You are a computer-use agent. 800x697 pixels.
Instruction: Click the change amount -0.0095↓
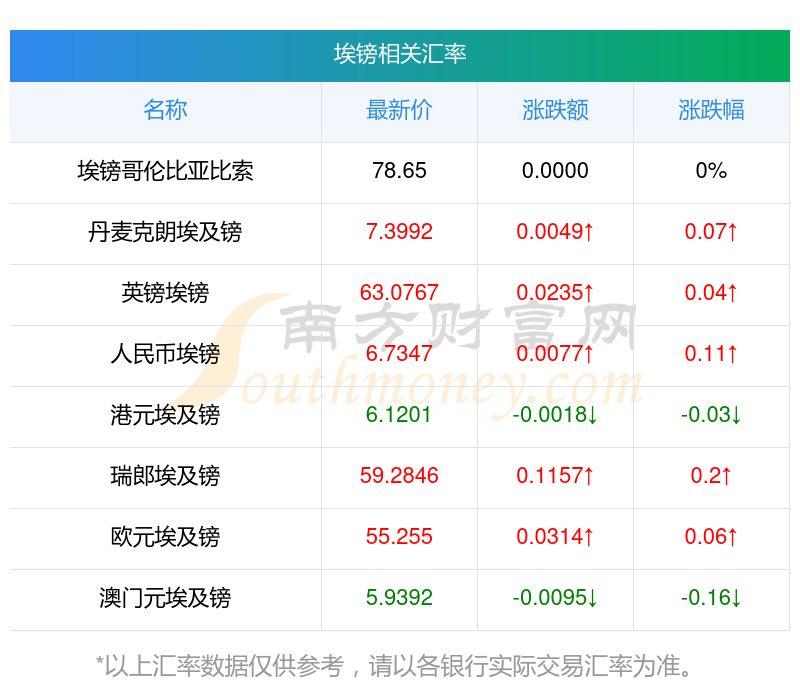tap(555, 598)
